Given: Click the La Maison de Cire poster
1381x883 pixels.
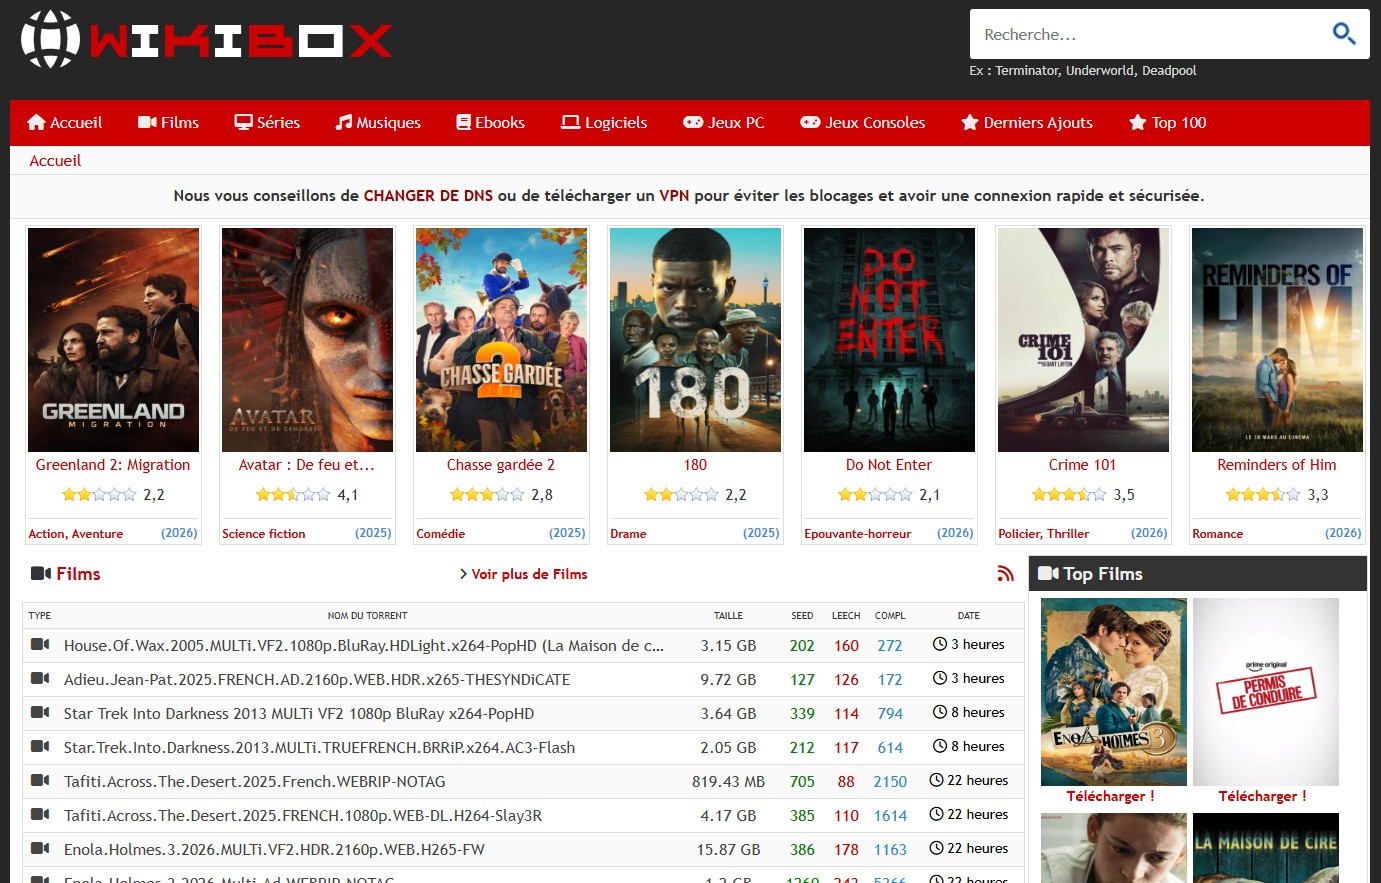Looking at the screenshot, I should coord(1266,848).
